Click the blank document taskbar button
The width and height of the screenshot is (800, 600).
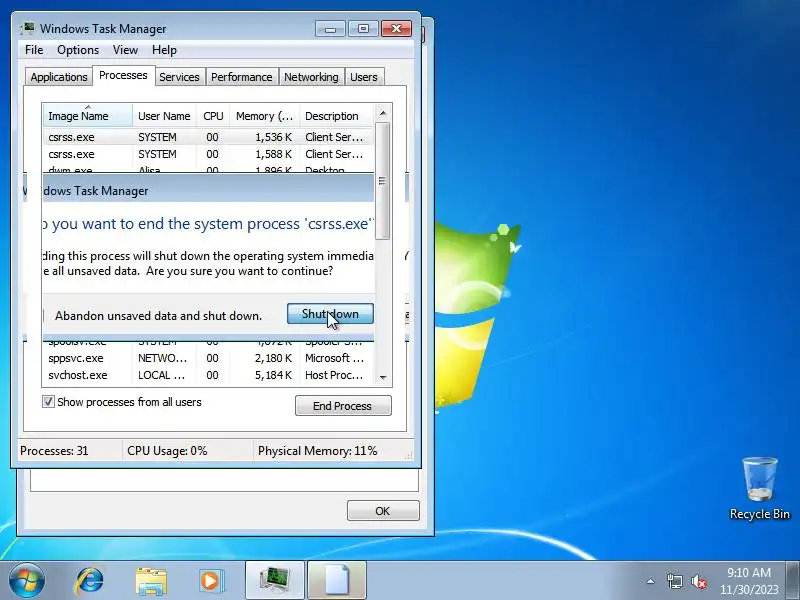pos(337,581)
